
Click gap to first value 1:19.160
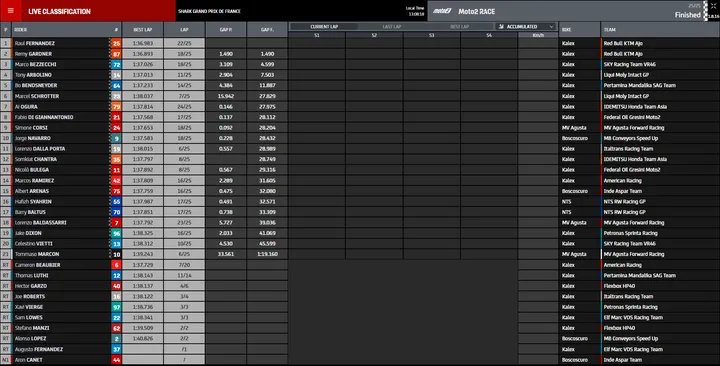click(x=267, y=254)
